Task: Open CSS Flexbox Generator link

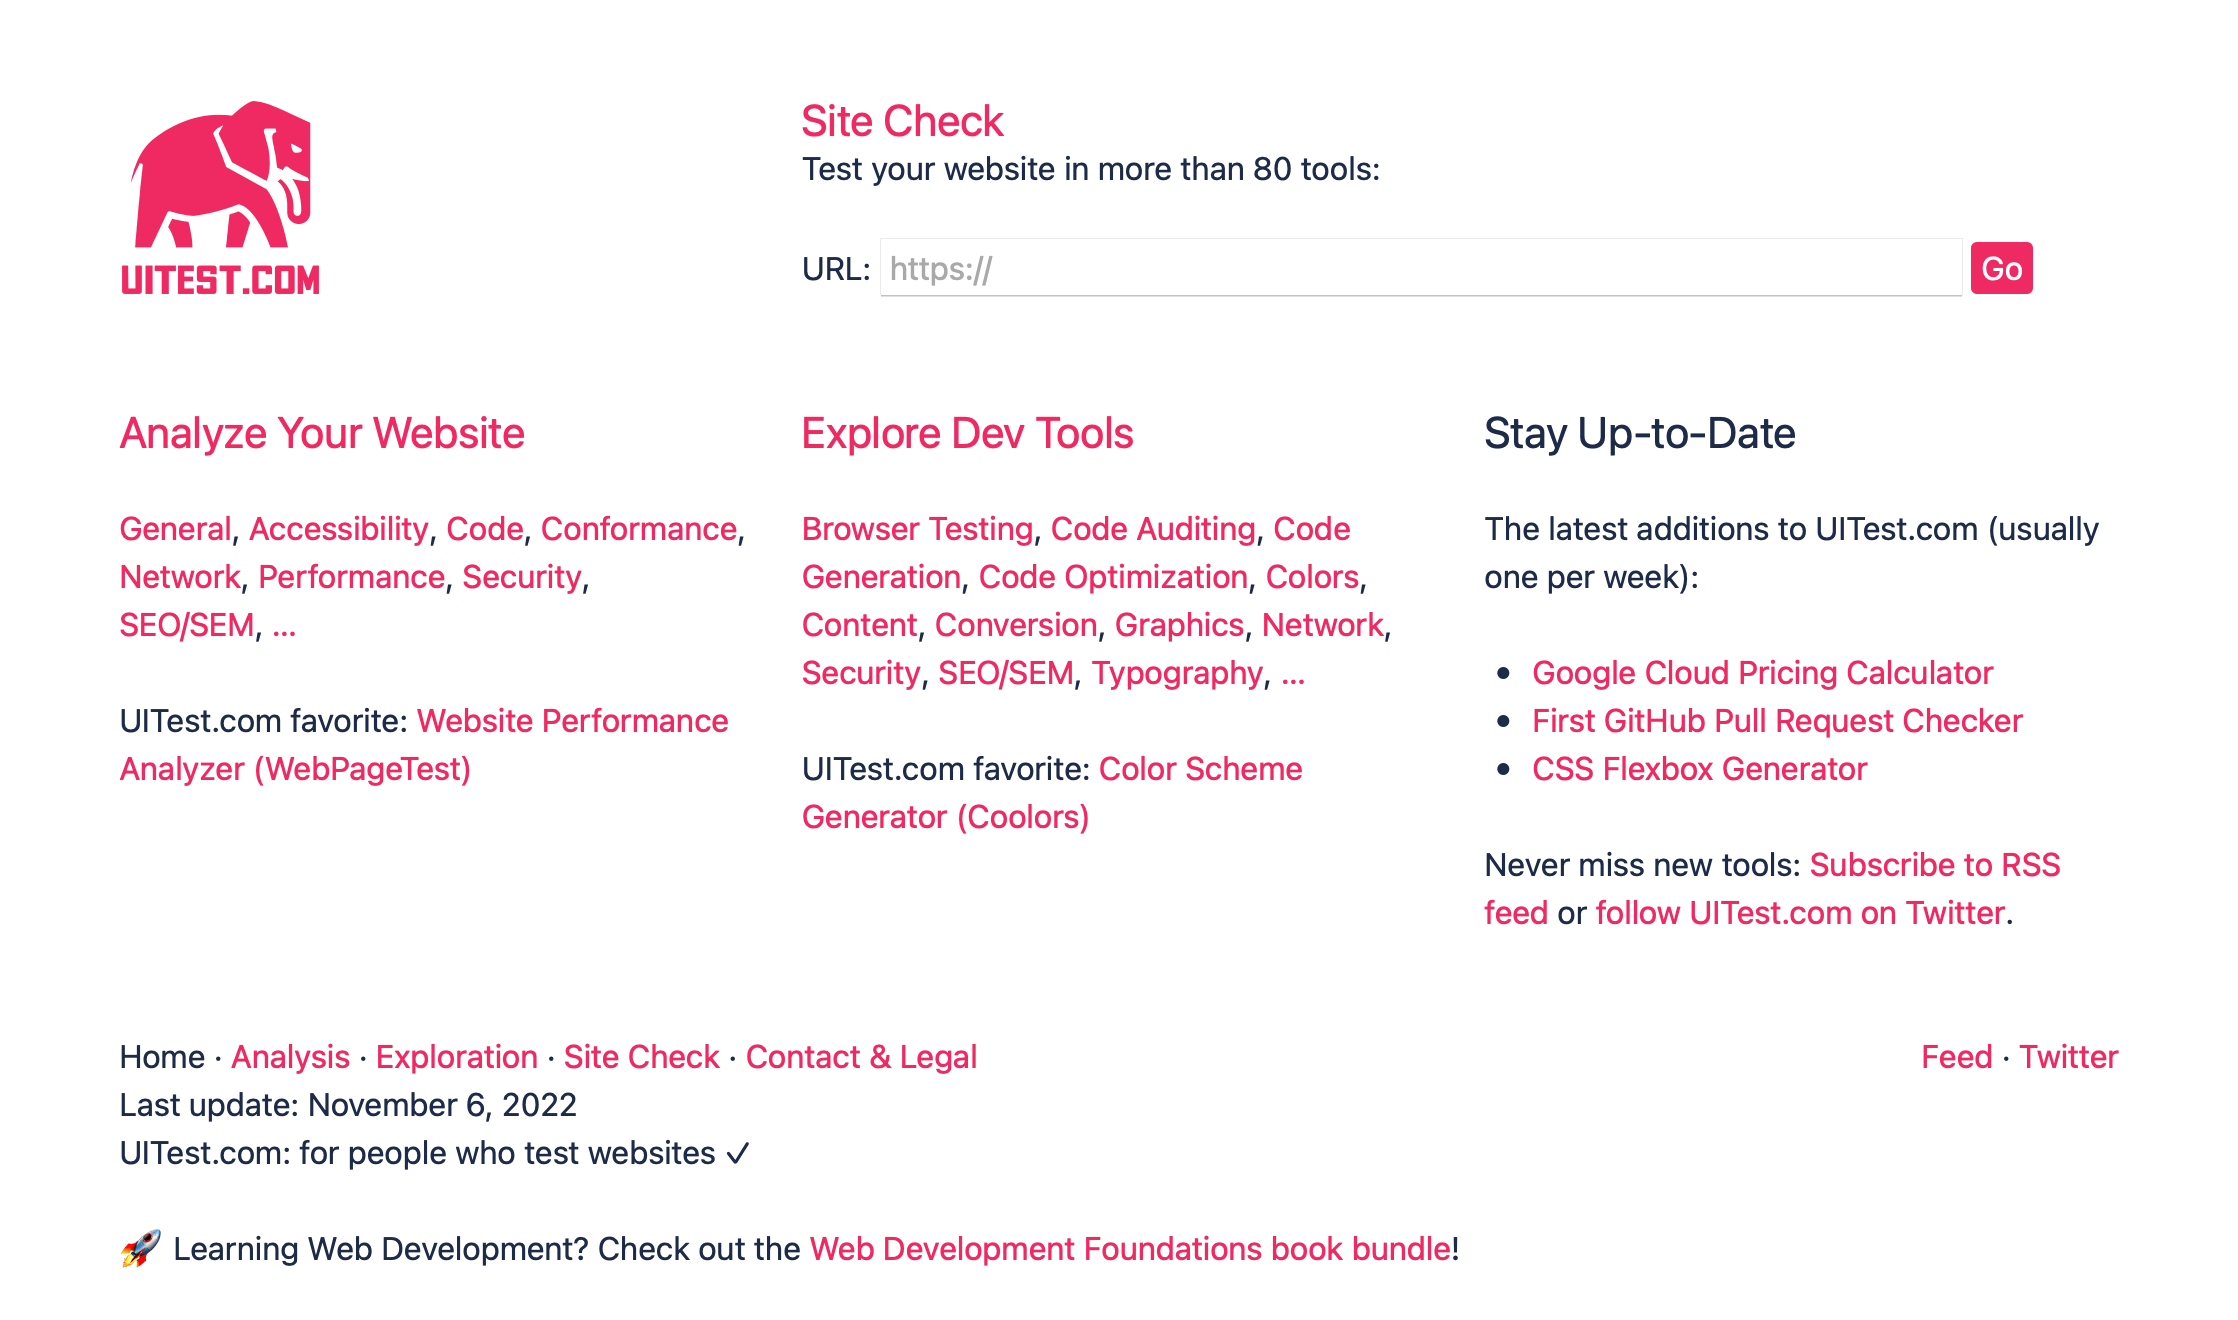Action: 1700,769
